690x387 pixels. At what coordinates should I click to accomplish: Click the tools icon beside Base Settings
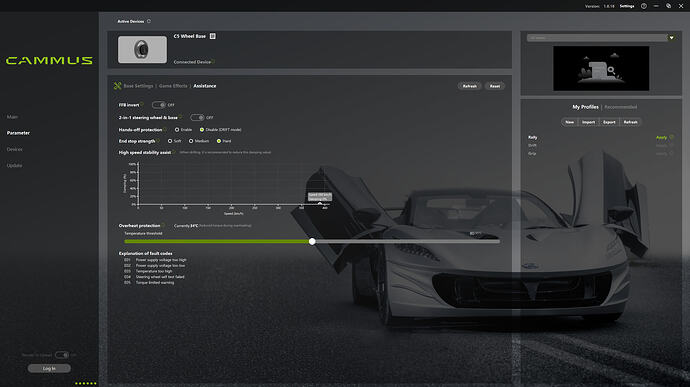(117, 86)
